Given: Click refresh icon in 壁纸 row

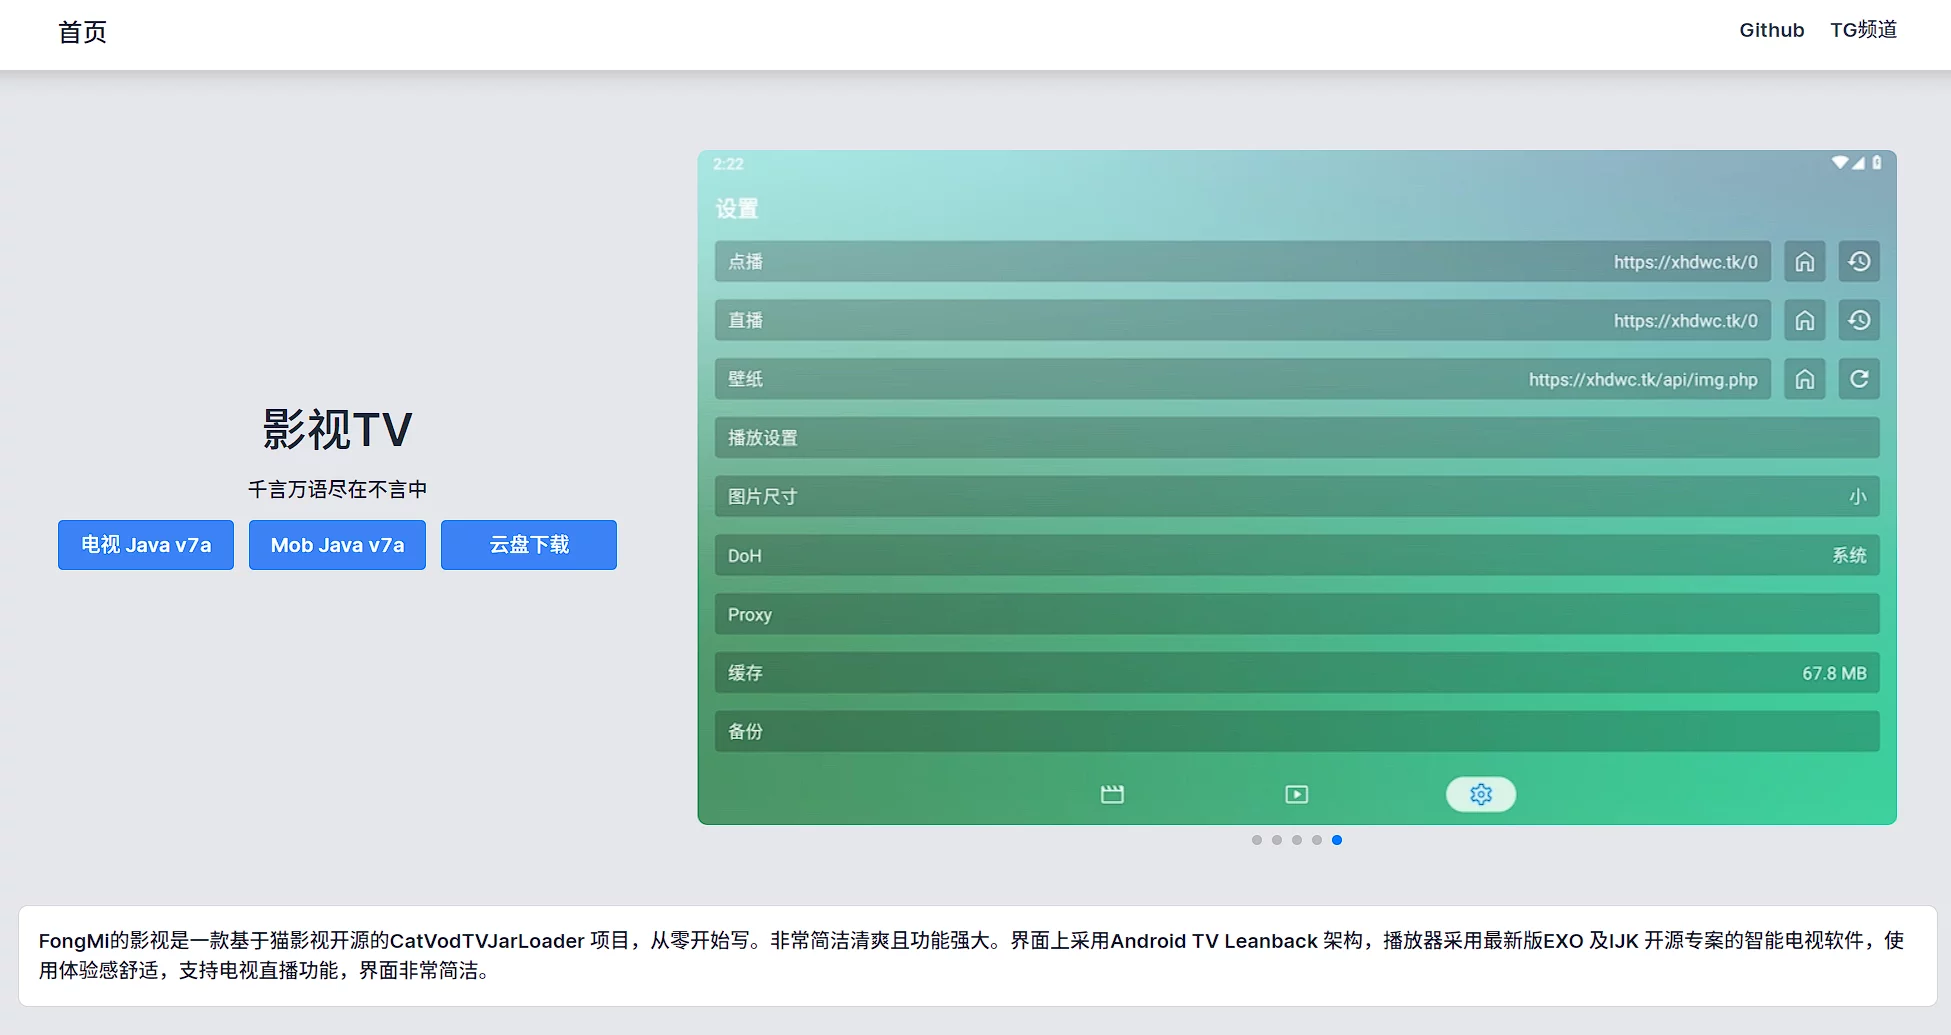Looking at the screenshot, I should click(1858, 380).
